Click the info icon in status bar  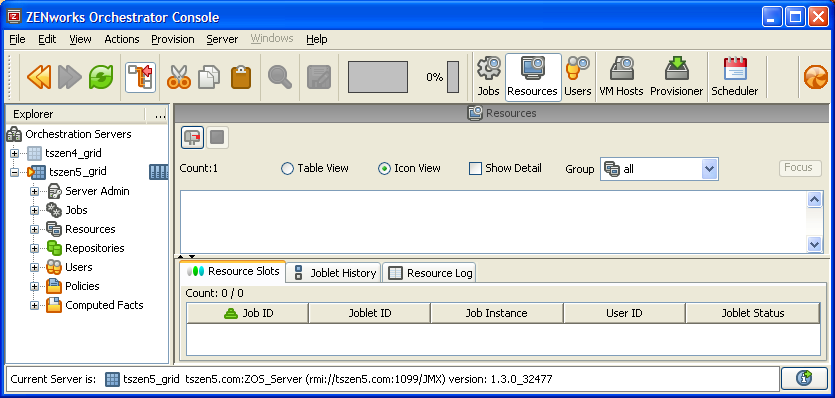tap(804, 378)
